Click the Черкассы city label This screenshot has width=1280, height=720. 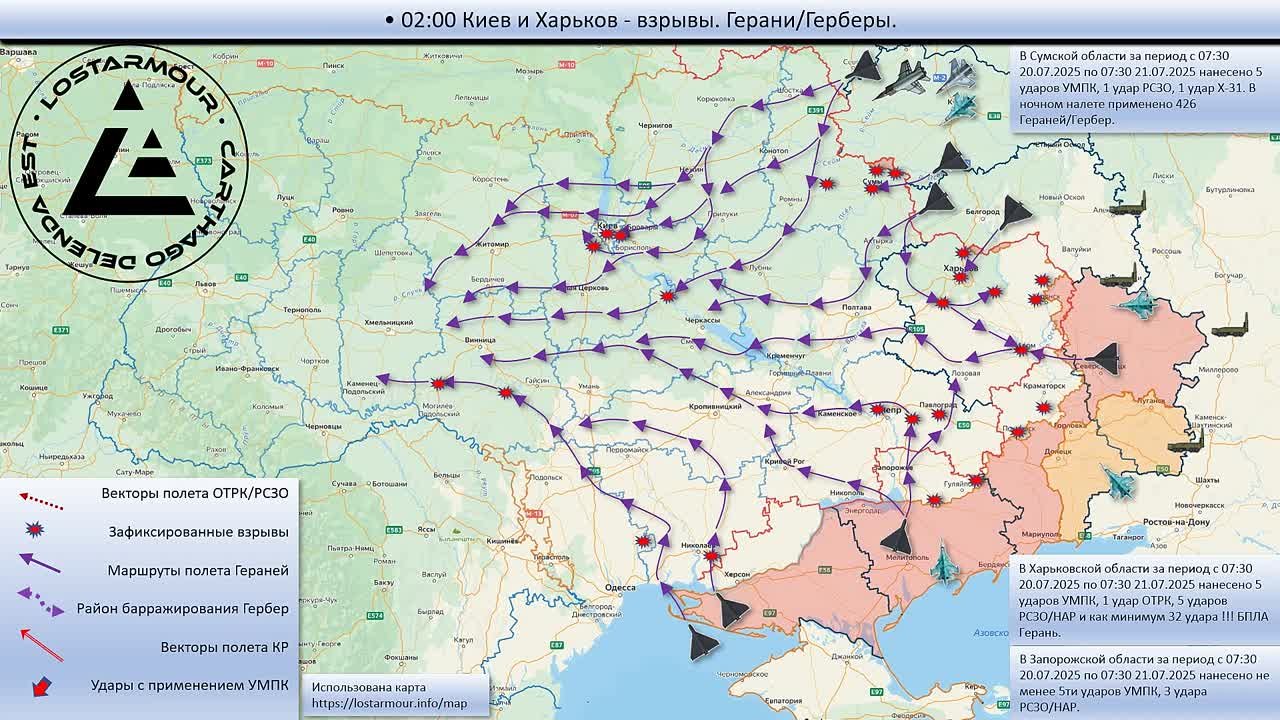click(x=702, y=320)
